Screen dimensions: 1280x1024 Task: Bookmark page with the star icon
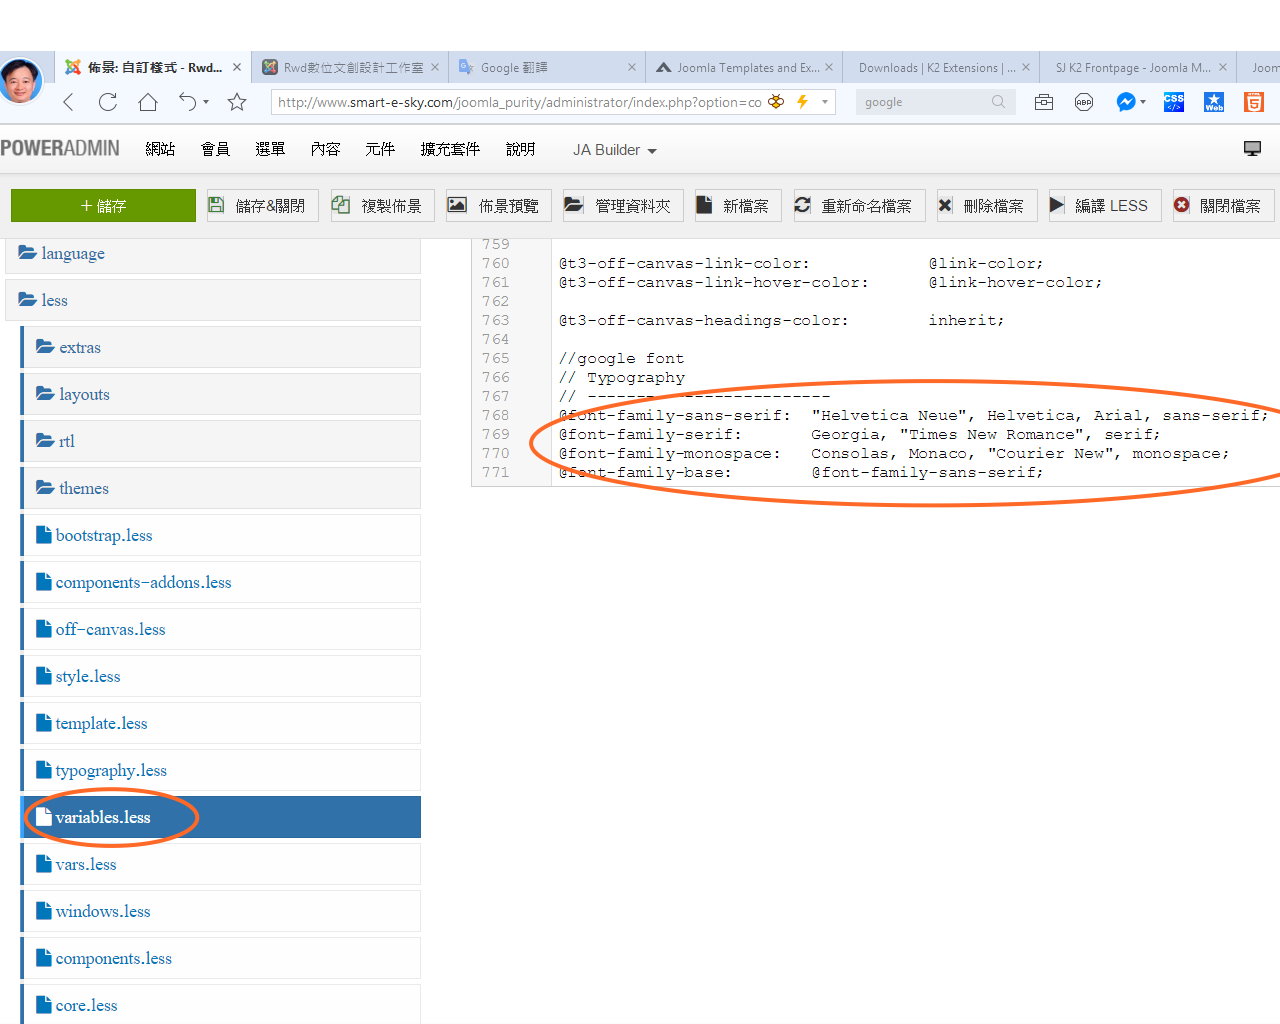(x=237, y=102)
